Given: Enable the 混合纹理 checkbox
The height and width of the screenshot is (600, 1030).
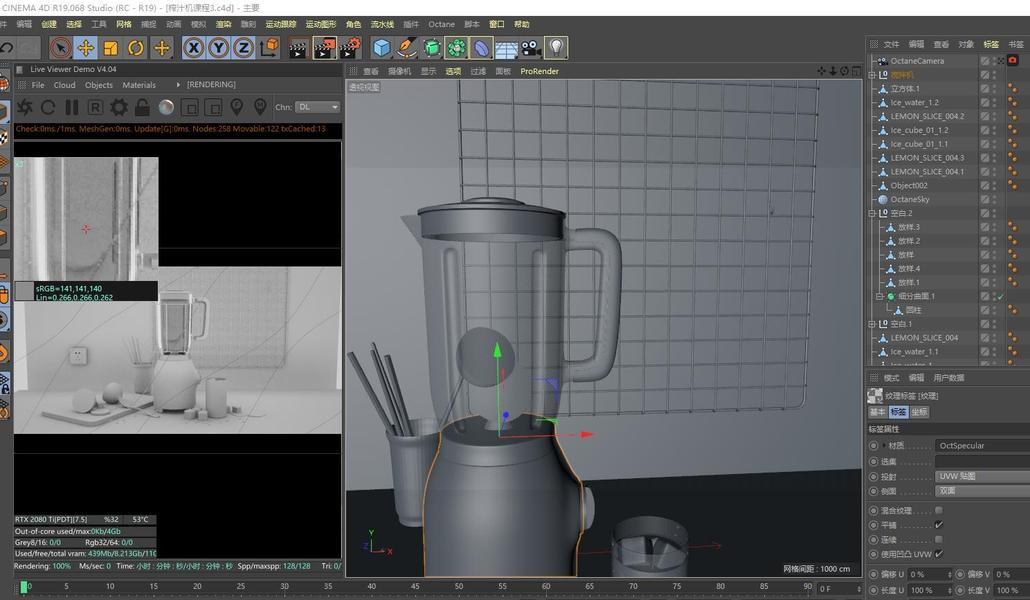Looking at the screenshot, I should [939, 510].
